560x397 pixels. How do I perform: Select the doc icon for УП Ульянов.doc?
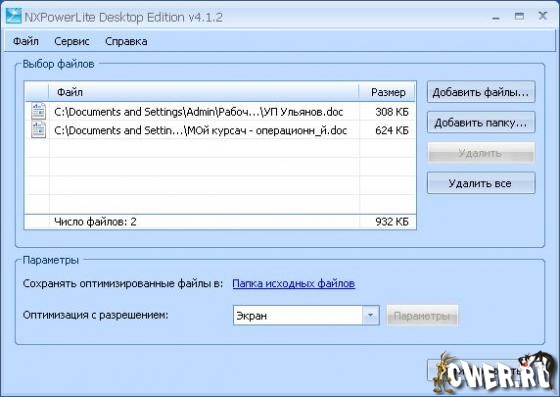(x=38, y=111)
